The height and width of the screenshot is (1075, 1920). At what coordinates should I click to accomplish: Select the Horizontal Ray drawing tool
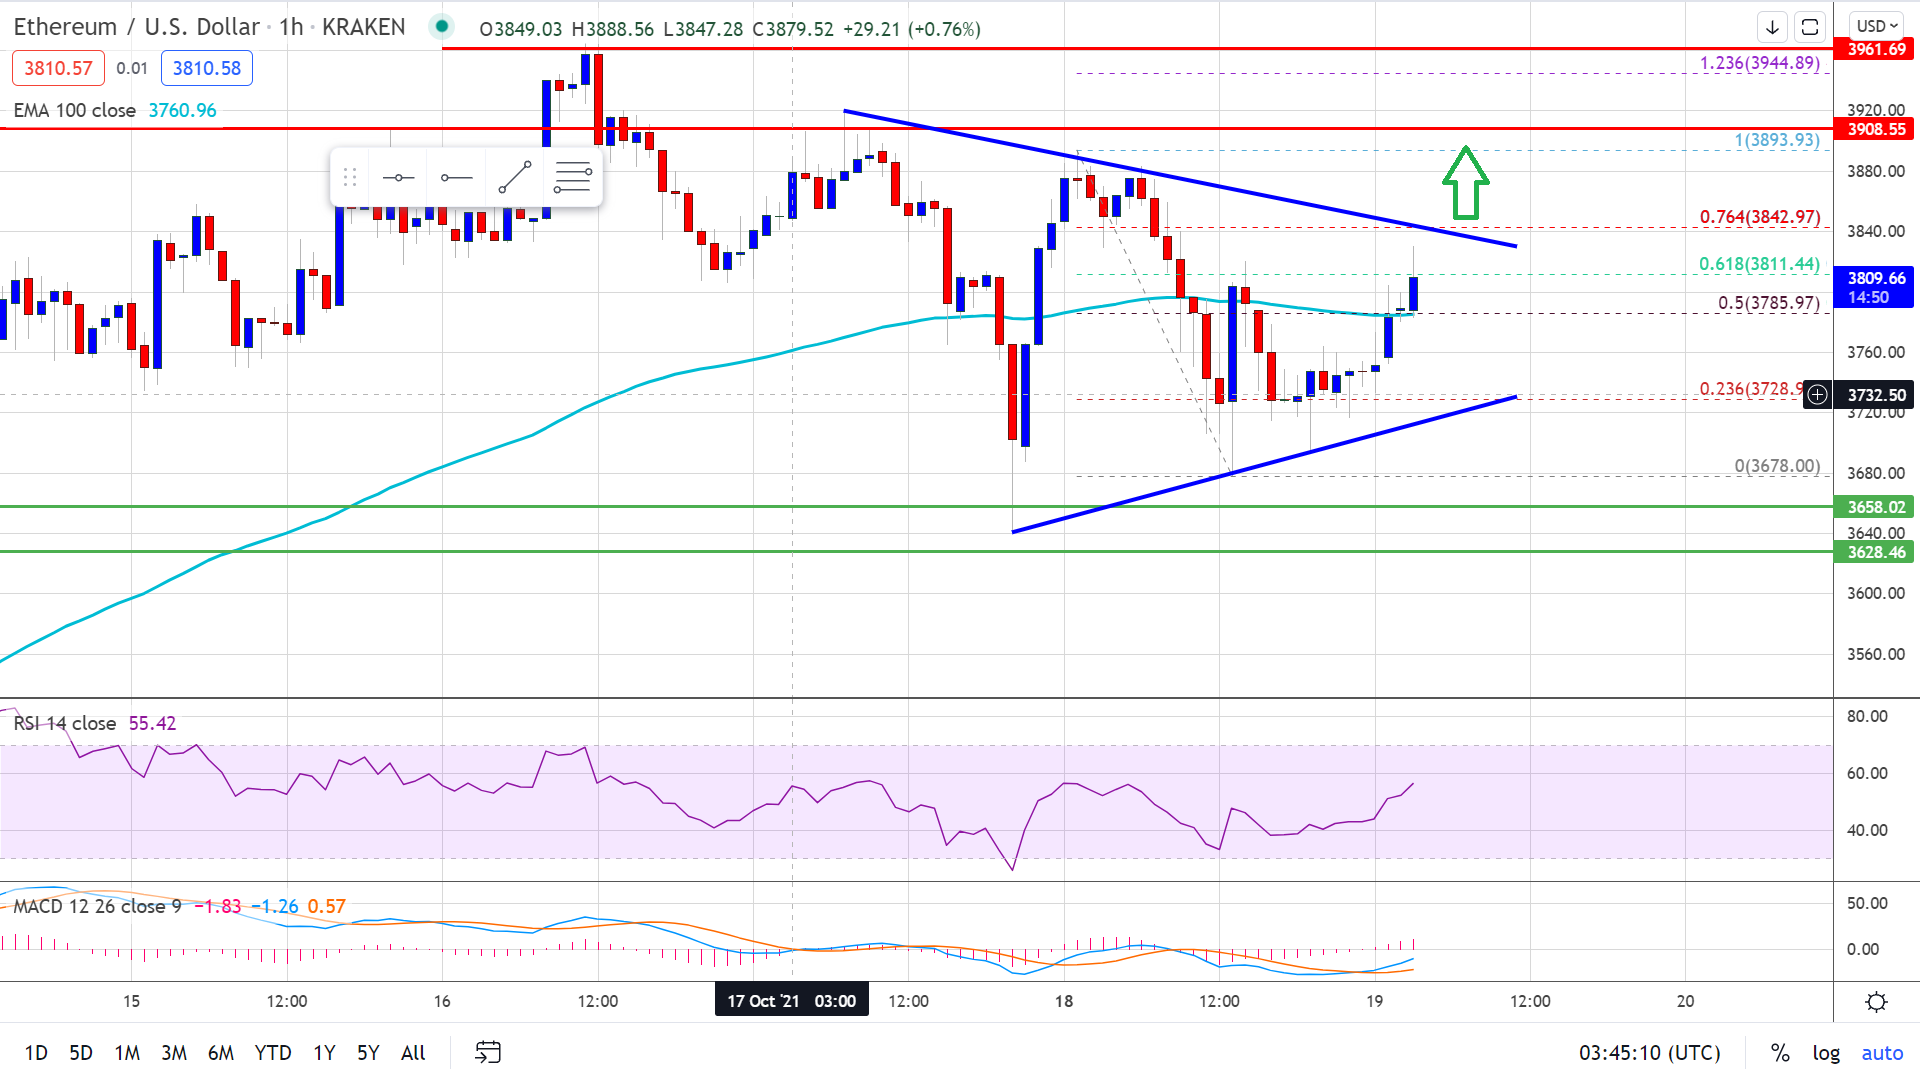click(457, 178)
